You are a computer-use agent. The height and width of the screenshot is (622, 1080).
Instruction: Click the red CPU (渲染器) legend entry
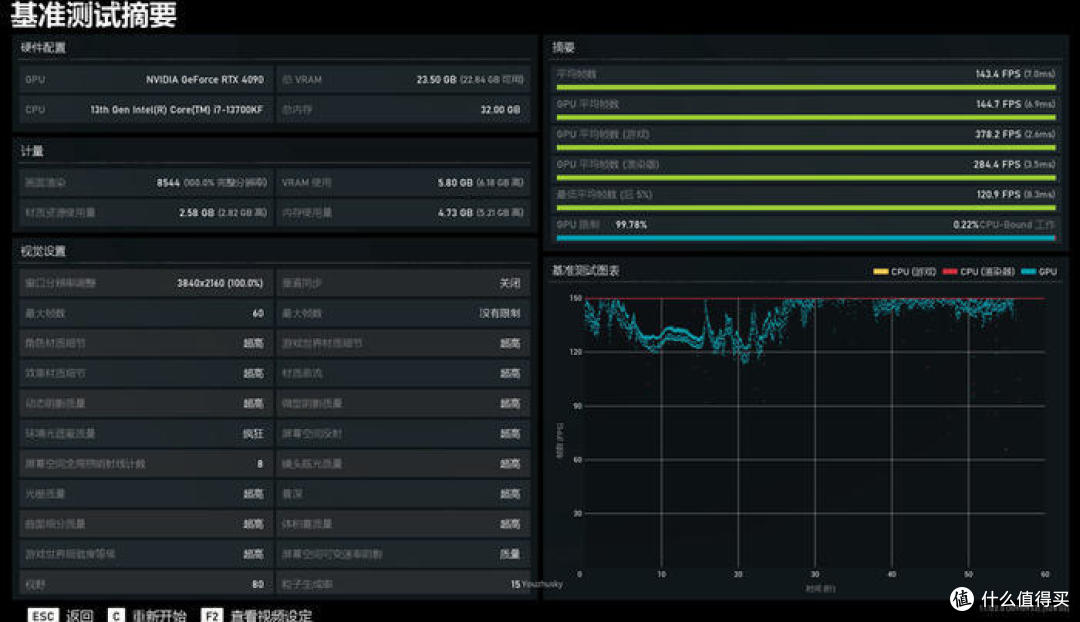[x=978, y=272]
